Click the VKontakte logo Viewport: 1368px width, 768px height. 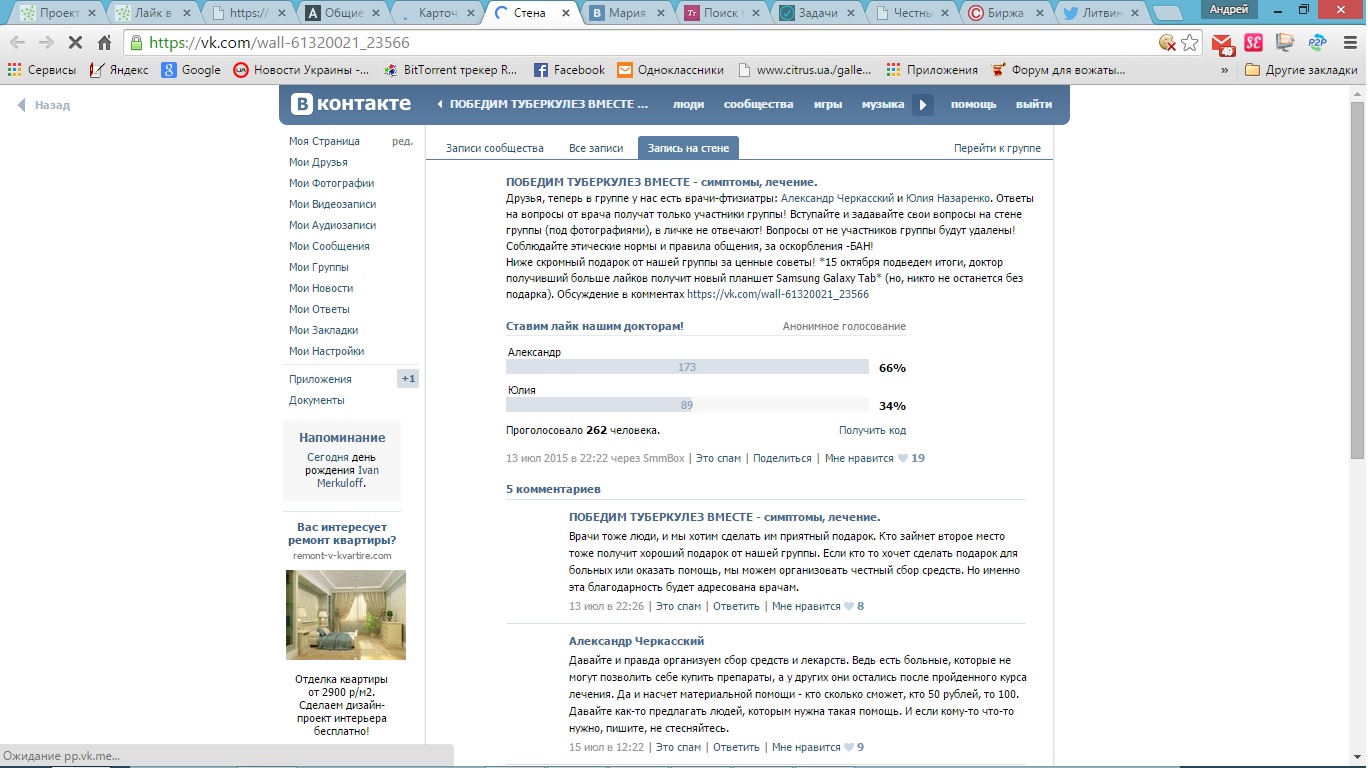[x=350, y=104]
